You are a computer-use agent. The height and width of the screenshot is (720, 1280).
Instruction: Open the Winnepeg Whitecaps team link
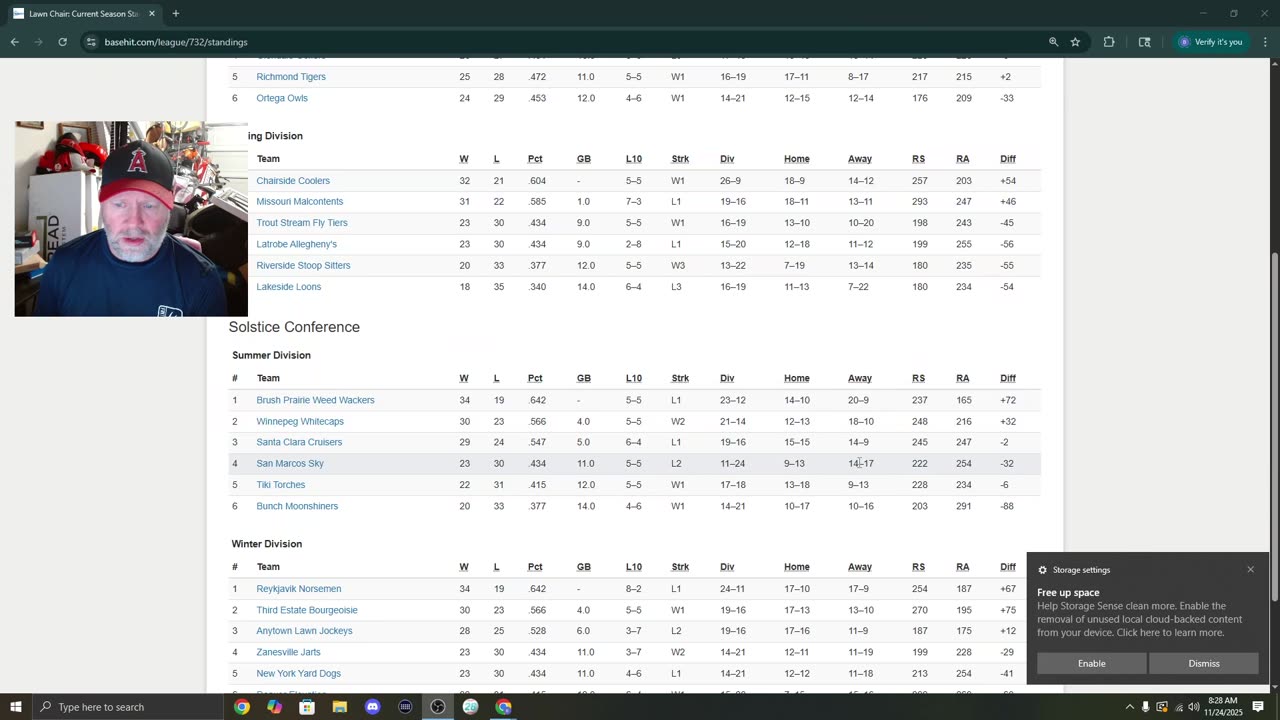300,421
